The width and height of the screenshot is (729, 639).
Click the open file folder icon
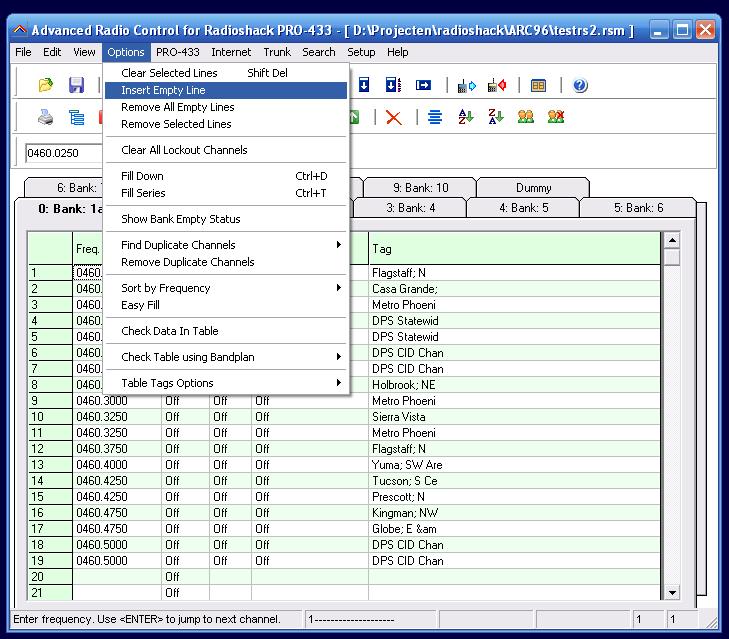[x=46, y=85]
